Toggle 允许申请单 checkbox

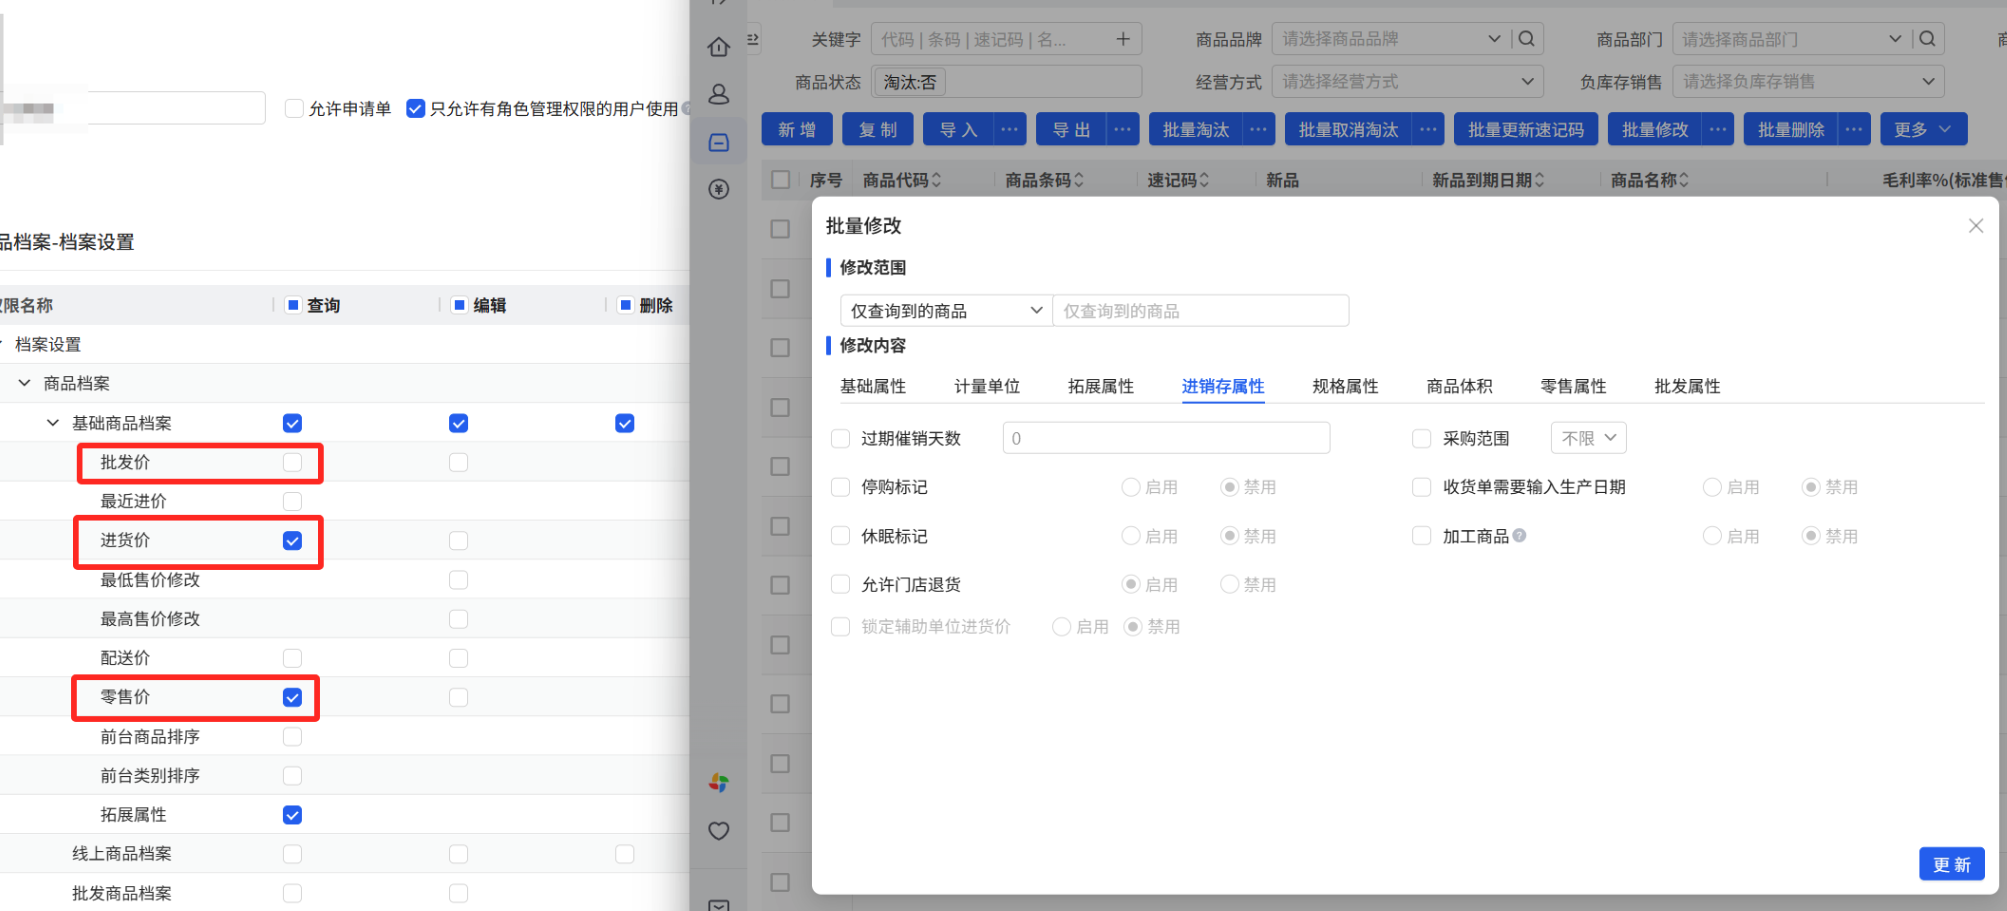tap(294, 108)
